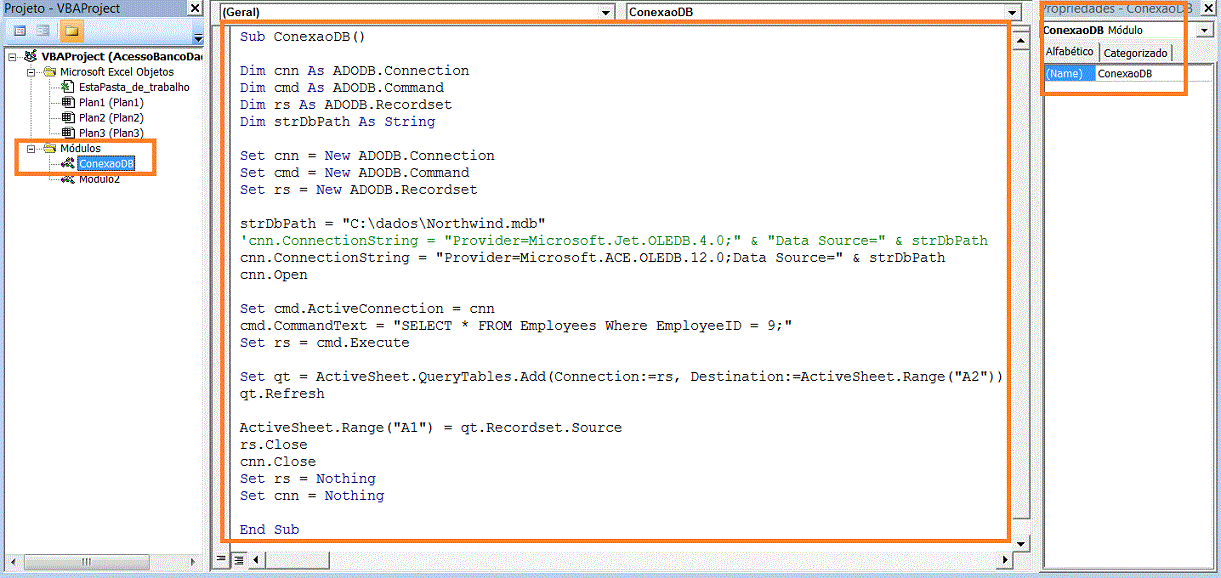Switch to the Categorizado properties tab
The width and height of the screenshot is (1221, 578).
point(1135,53)
